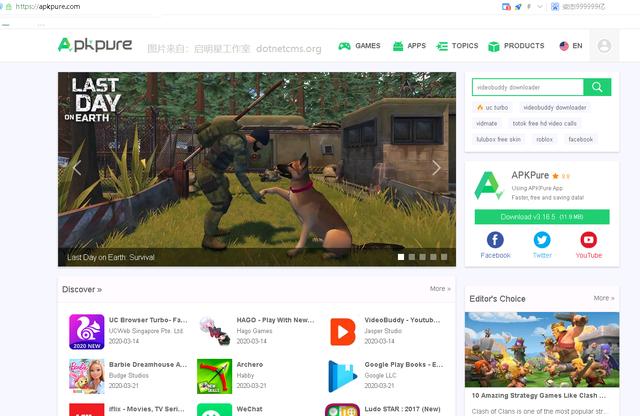Click the 'HAGO - Play With New...' title
This screenshot has height=416, width=640.
pyautogui.click(x=276, y=320)
